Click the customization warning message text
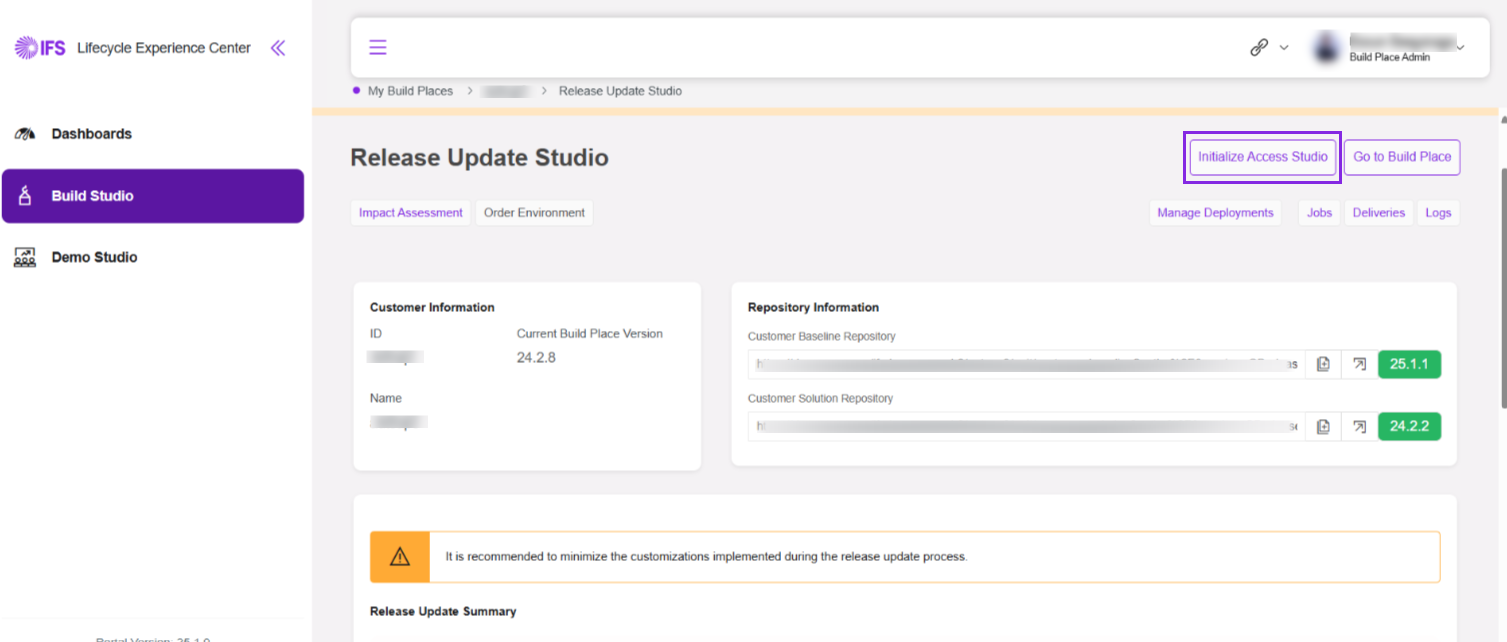The image size is (1507, 642). 706,557
